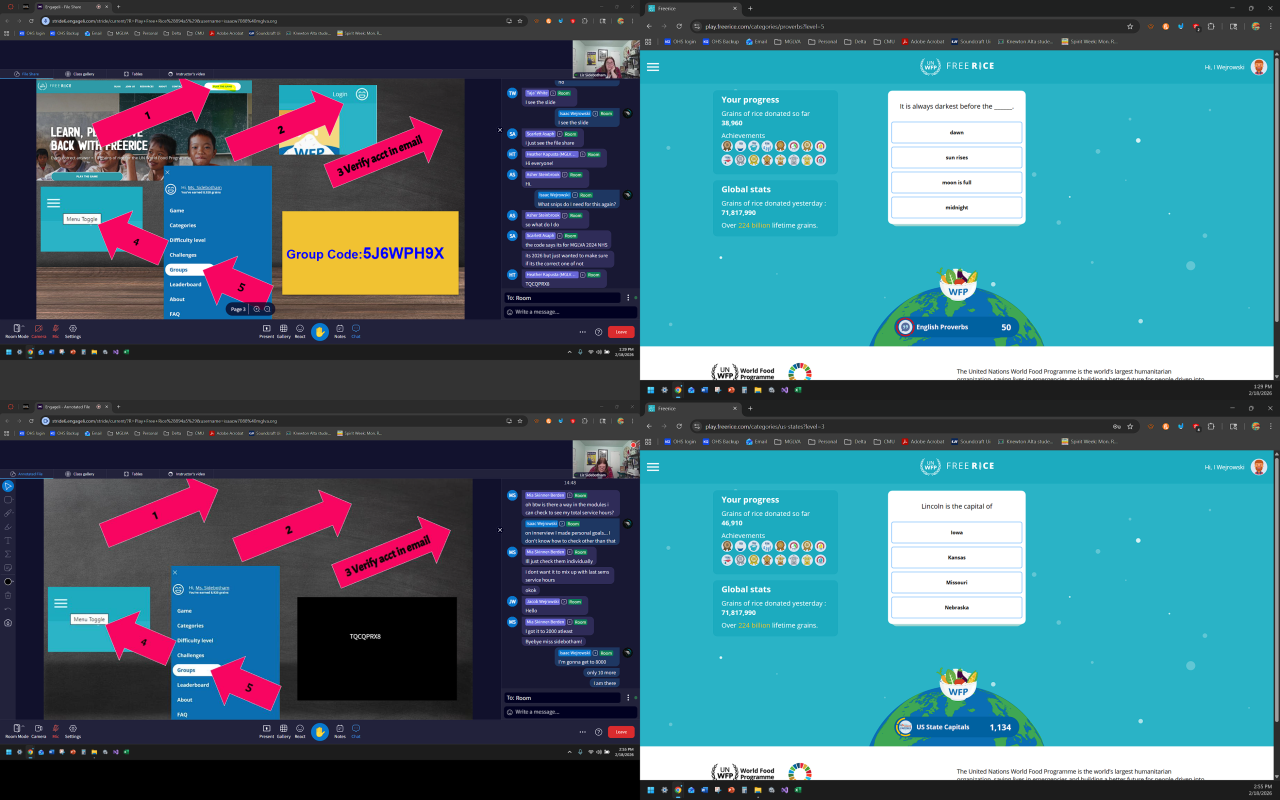Viewport: 1280px width, 800px height.
Task: Open hamburger menu in the US State Capitals Freerice window
Action: 653,467
